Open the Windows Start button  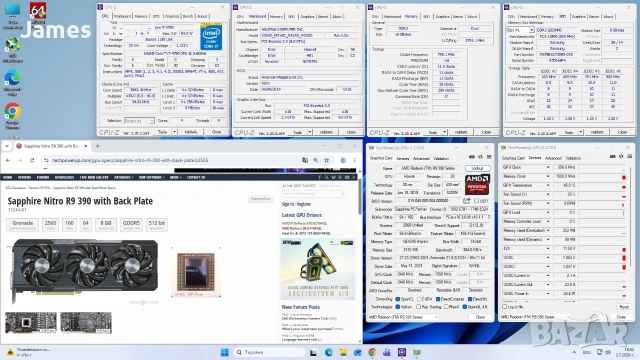(x=224, y=352)
